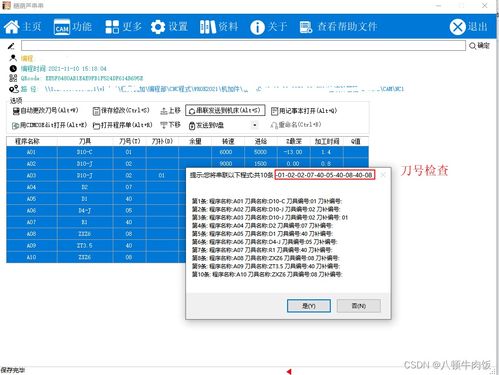Click 串联发送到机床 button
Screen dimensions: 499x375
[x=225, y=110]
